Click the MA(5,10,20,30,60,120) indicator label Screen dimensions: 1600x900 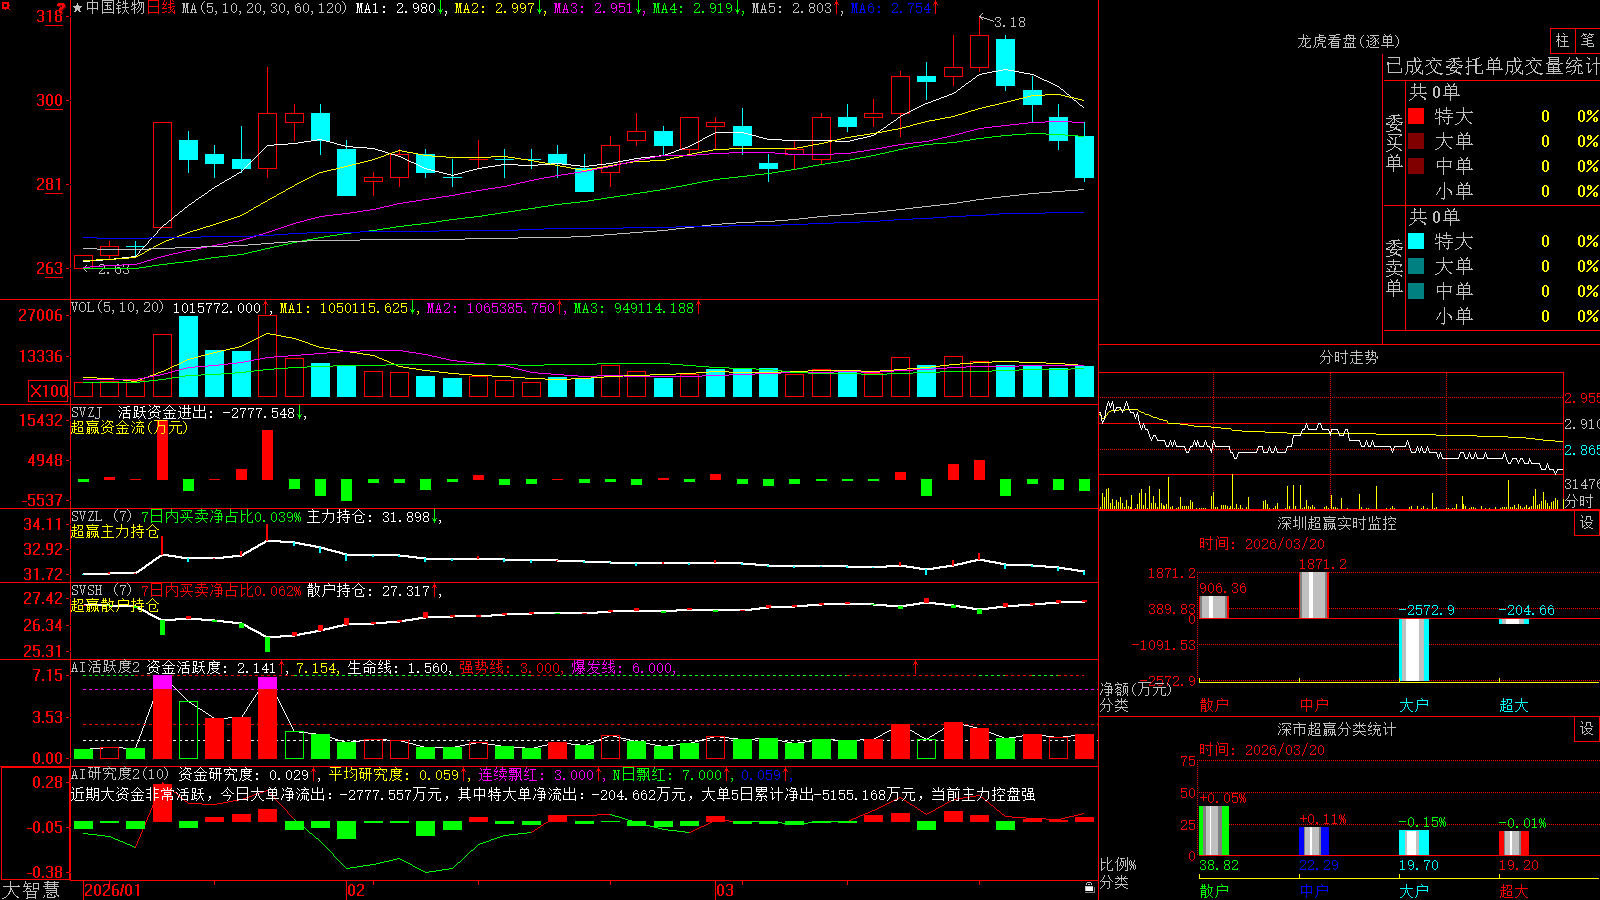264,8
